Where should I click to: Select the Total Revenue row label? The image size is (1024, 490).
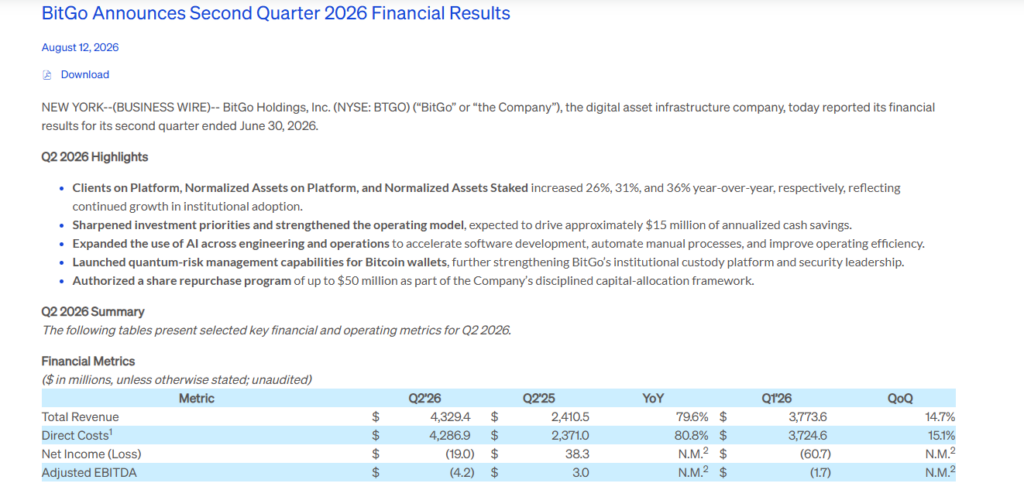tap(80, 416)
